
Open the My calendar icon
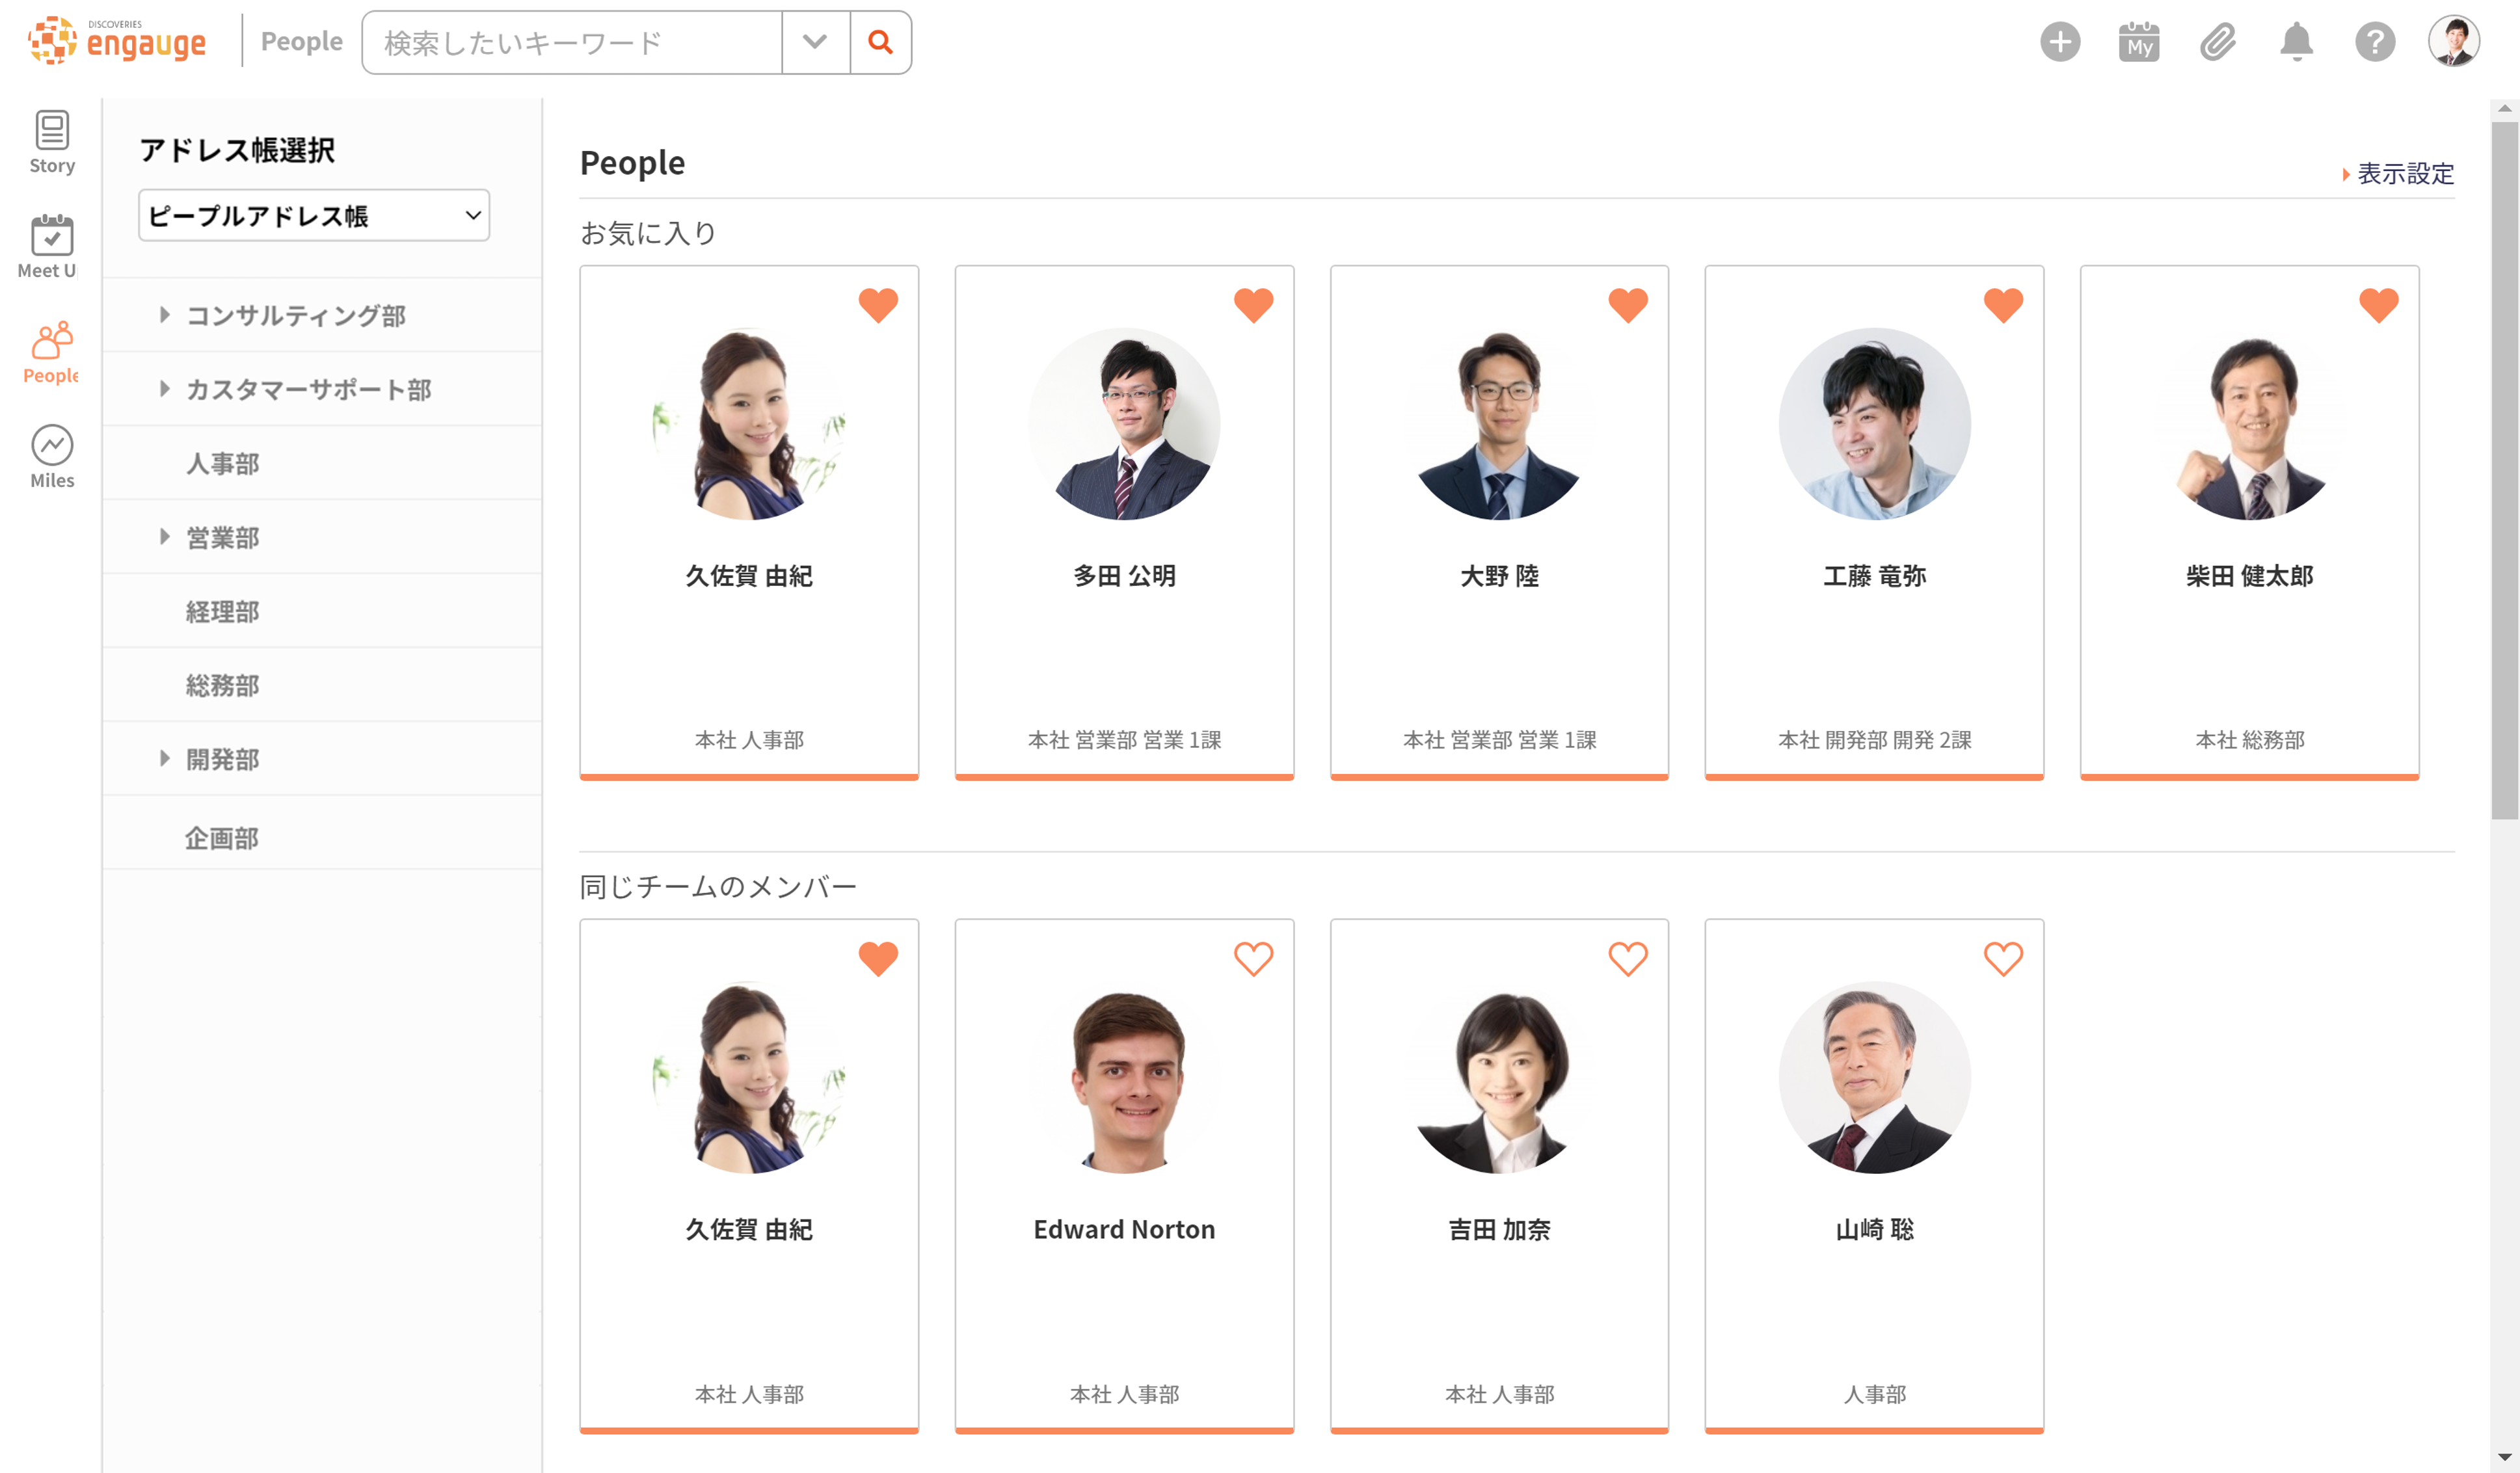2138,42
